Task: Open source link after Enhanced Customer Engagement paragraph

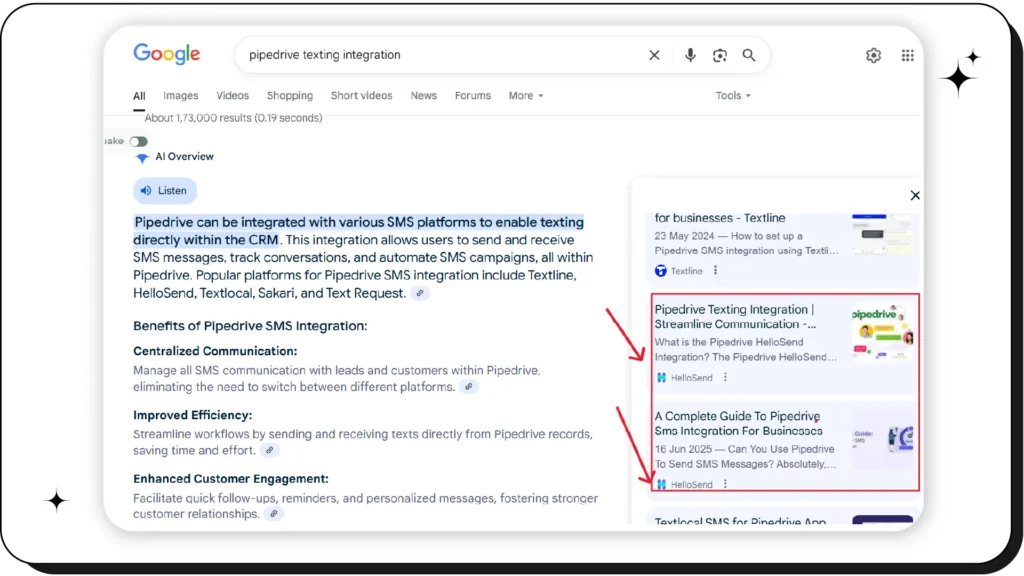Action: pyautogui.click(x=274, y=513)
